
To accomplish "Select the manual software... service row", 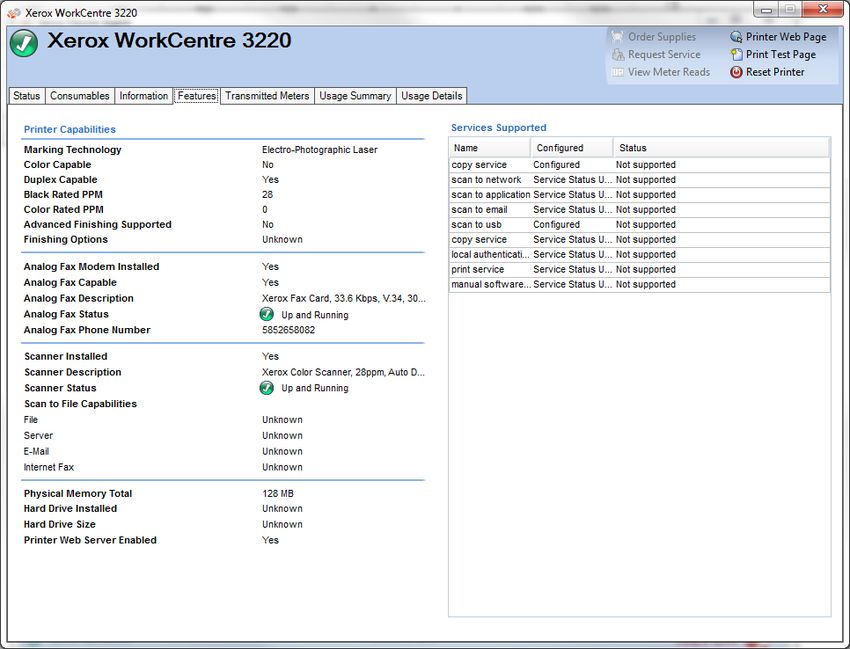I will 640,284.
